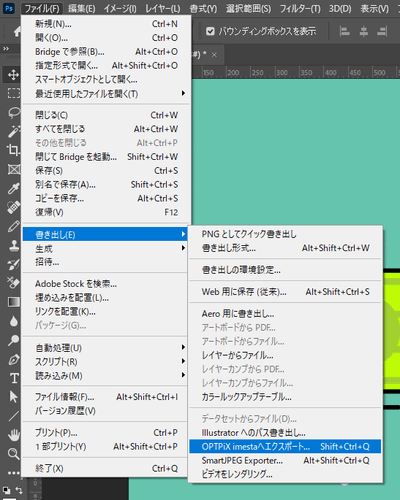The height and width of the screenshot is (500, 400).
Task: Reset default foreground and background colors
Action: 6,490
